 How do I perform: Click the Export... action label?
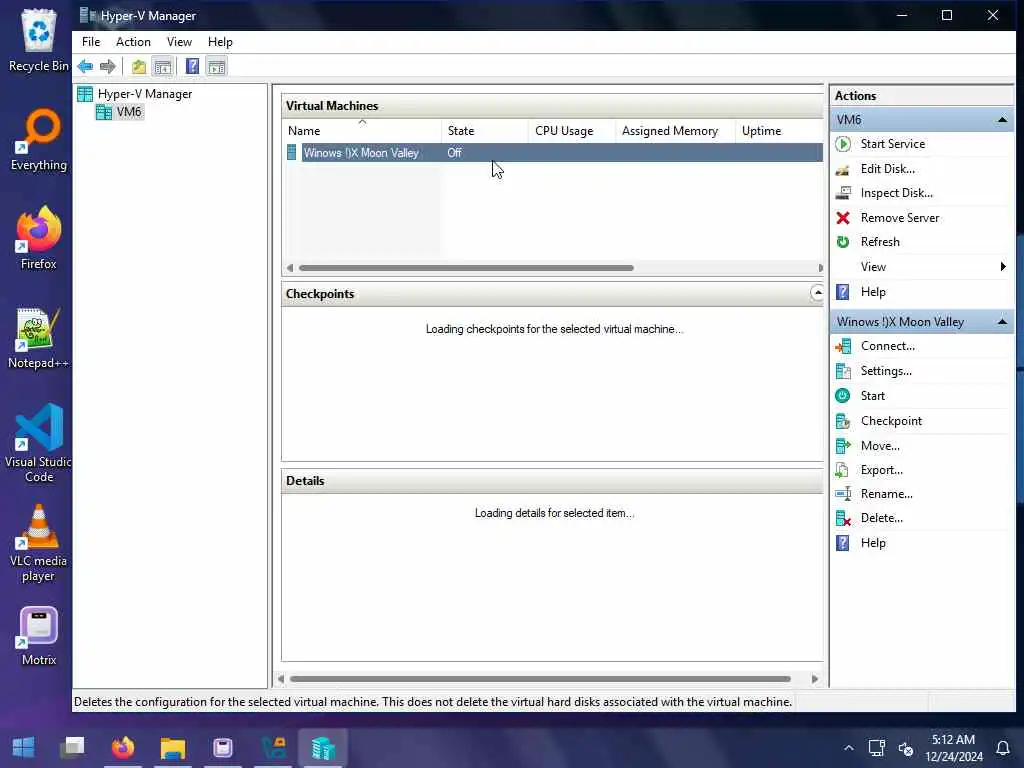(882, 470)
